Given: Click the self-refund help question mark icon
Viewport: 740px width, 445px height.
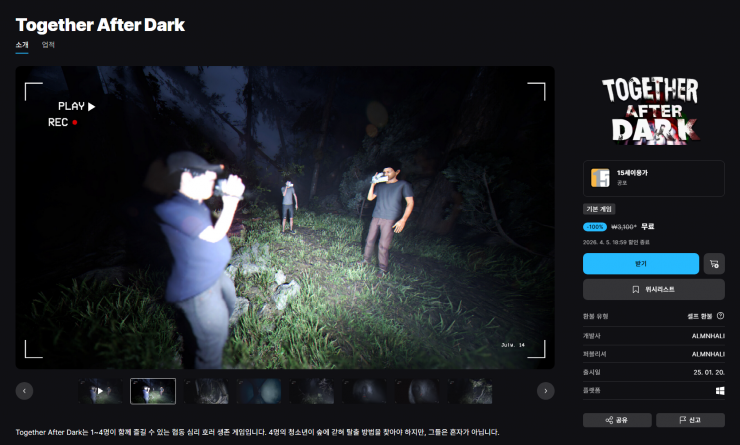Looking at the screenshot, I should pyautogui.click(x=720, y=315).
